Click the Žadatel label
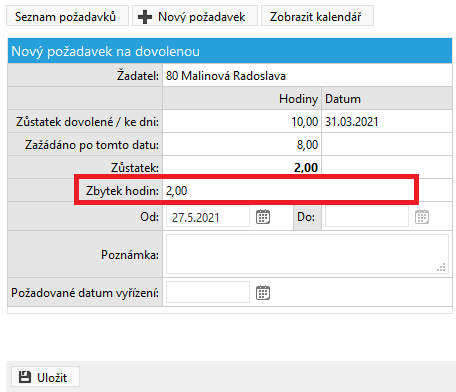The width and height of the screenshot is (456, 392). (x=138, y=76)
